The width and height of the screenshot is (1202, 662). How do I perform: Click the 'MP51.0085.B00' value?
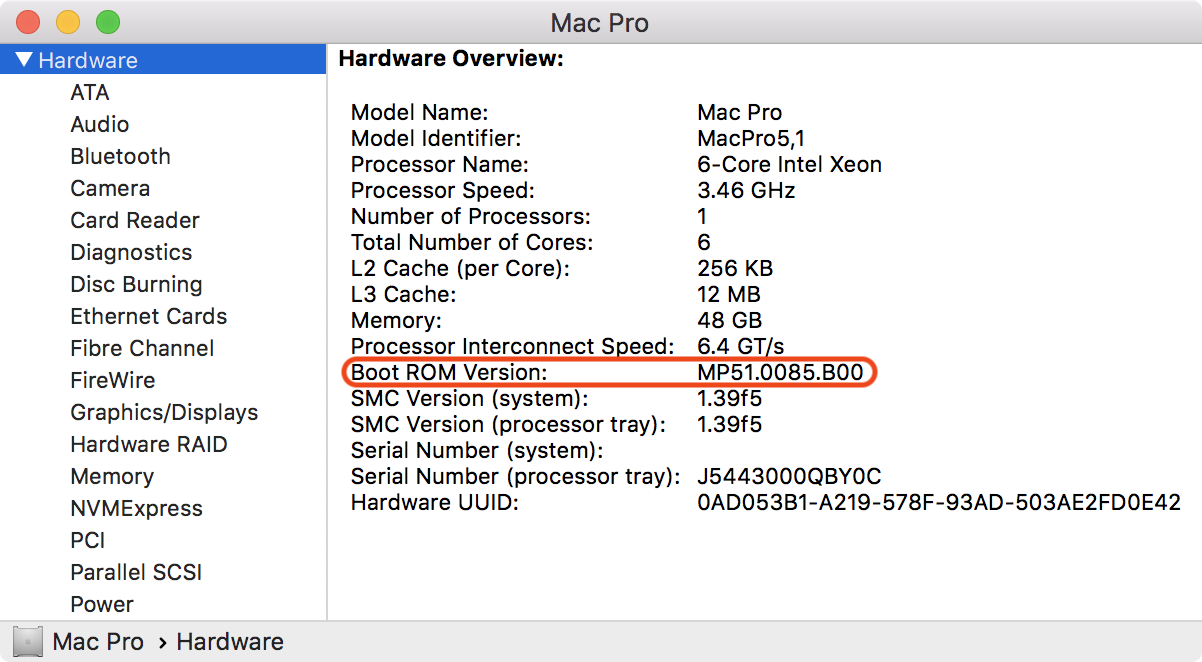click(x=782, y=372)
